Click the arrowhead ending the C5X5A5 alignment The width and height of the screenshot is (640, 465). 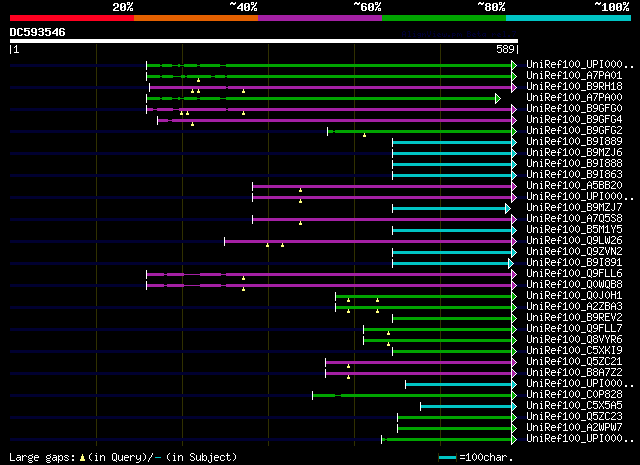514,407
